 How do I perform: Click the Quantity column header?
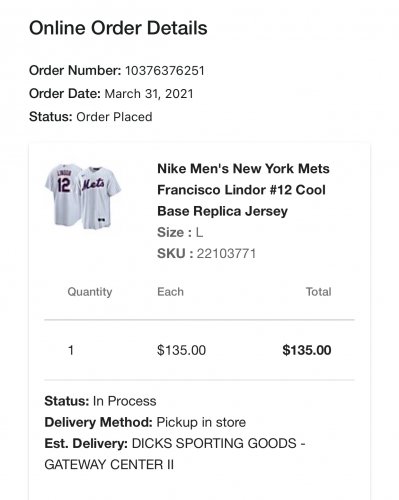coord(90,292)
